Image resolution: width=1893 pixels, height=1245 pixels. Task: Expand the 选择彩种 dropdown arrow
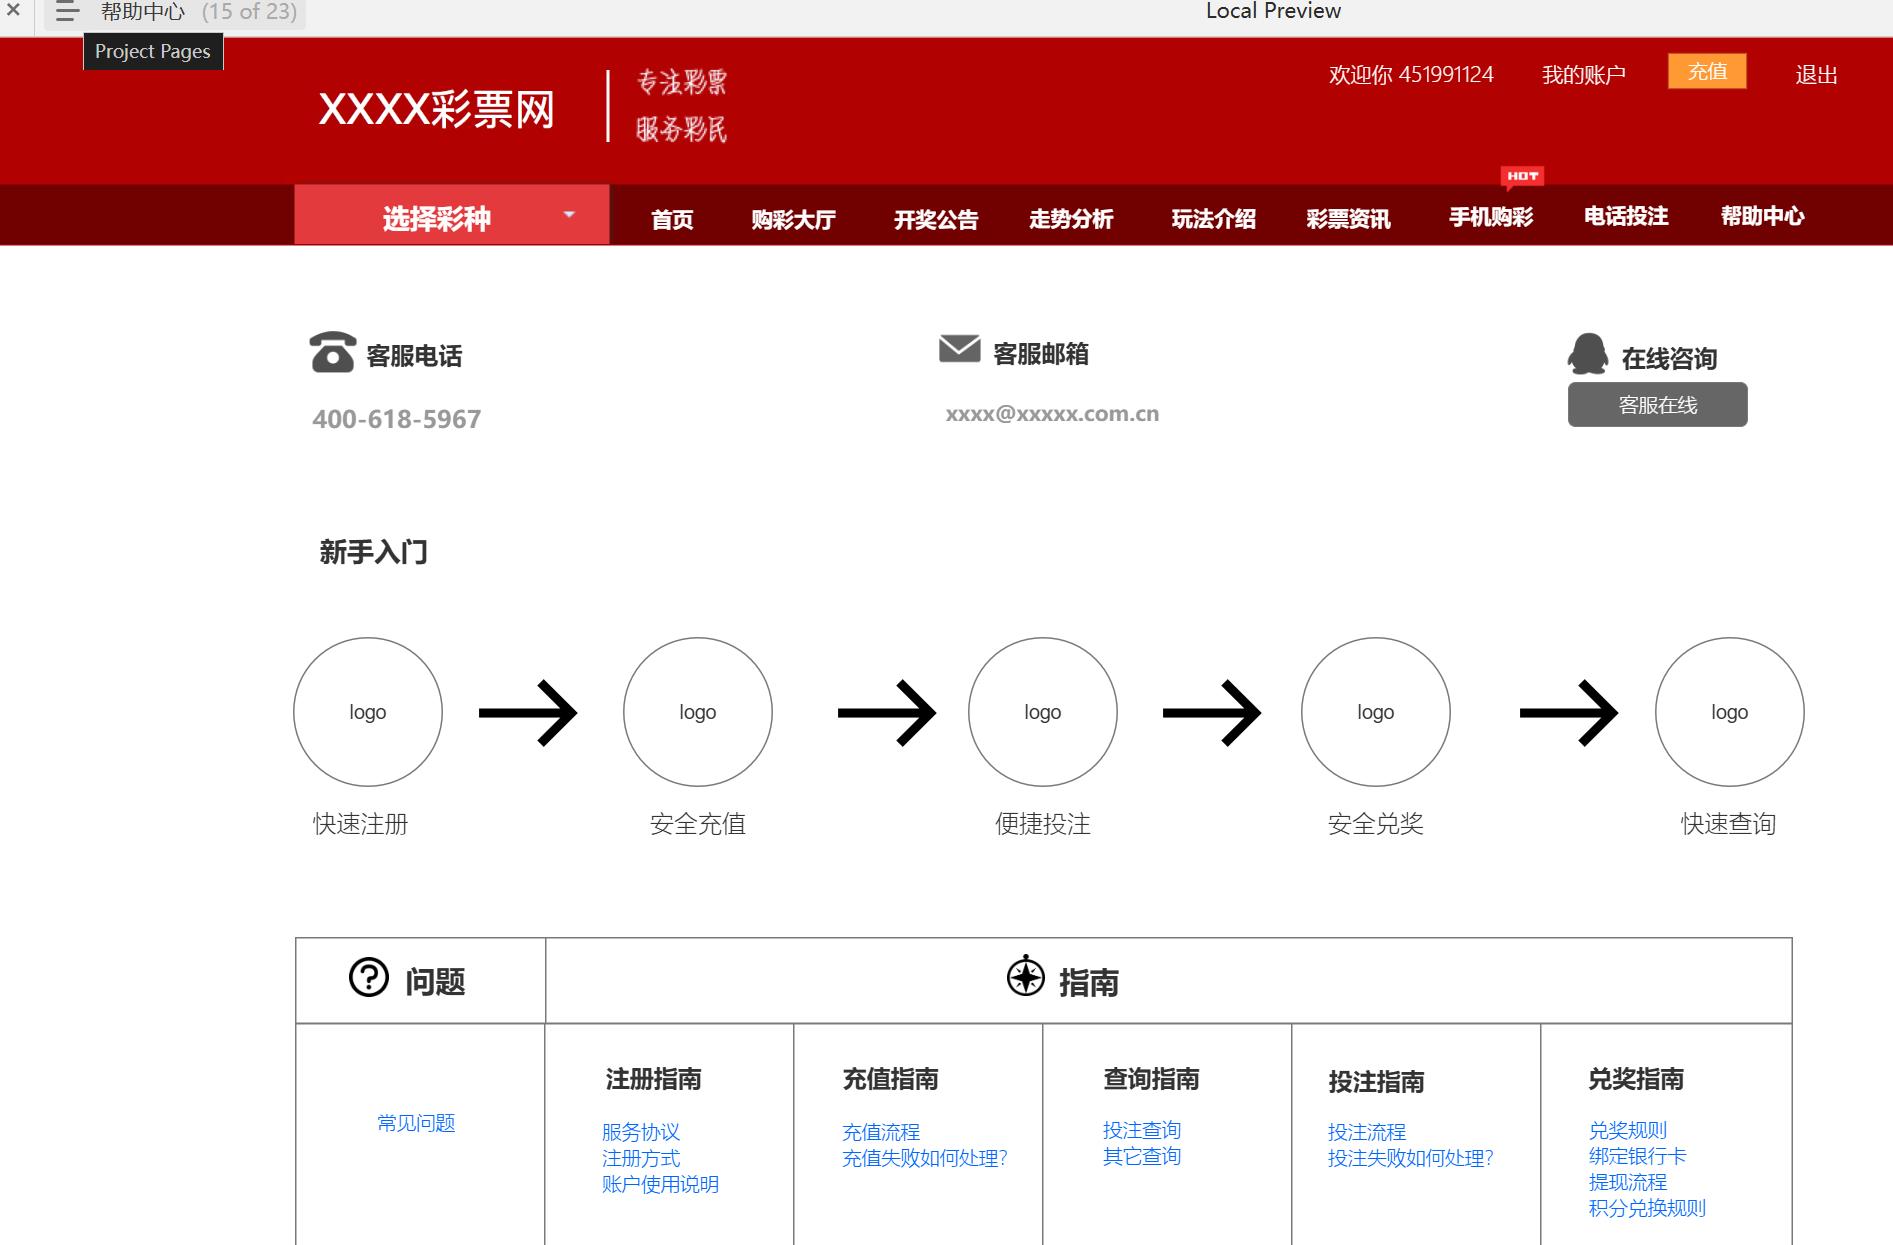point(569,214)
